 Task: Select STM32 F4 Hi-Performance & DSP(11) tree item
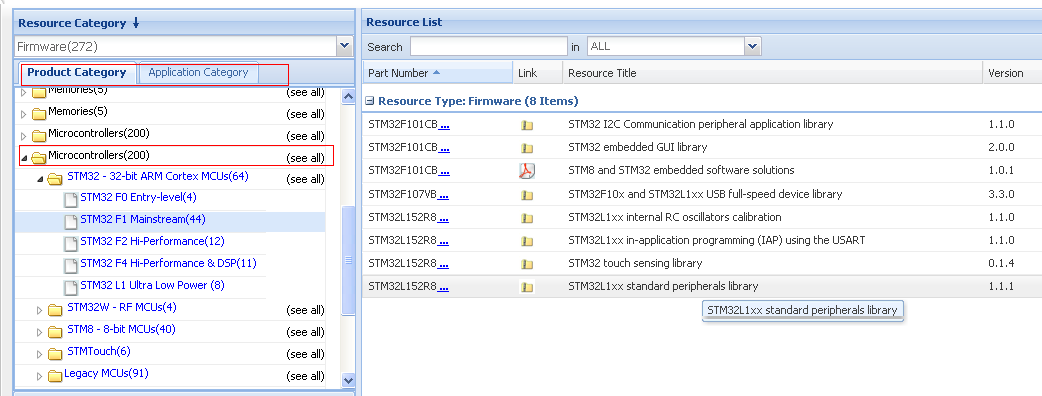pos(168,263)
